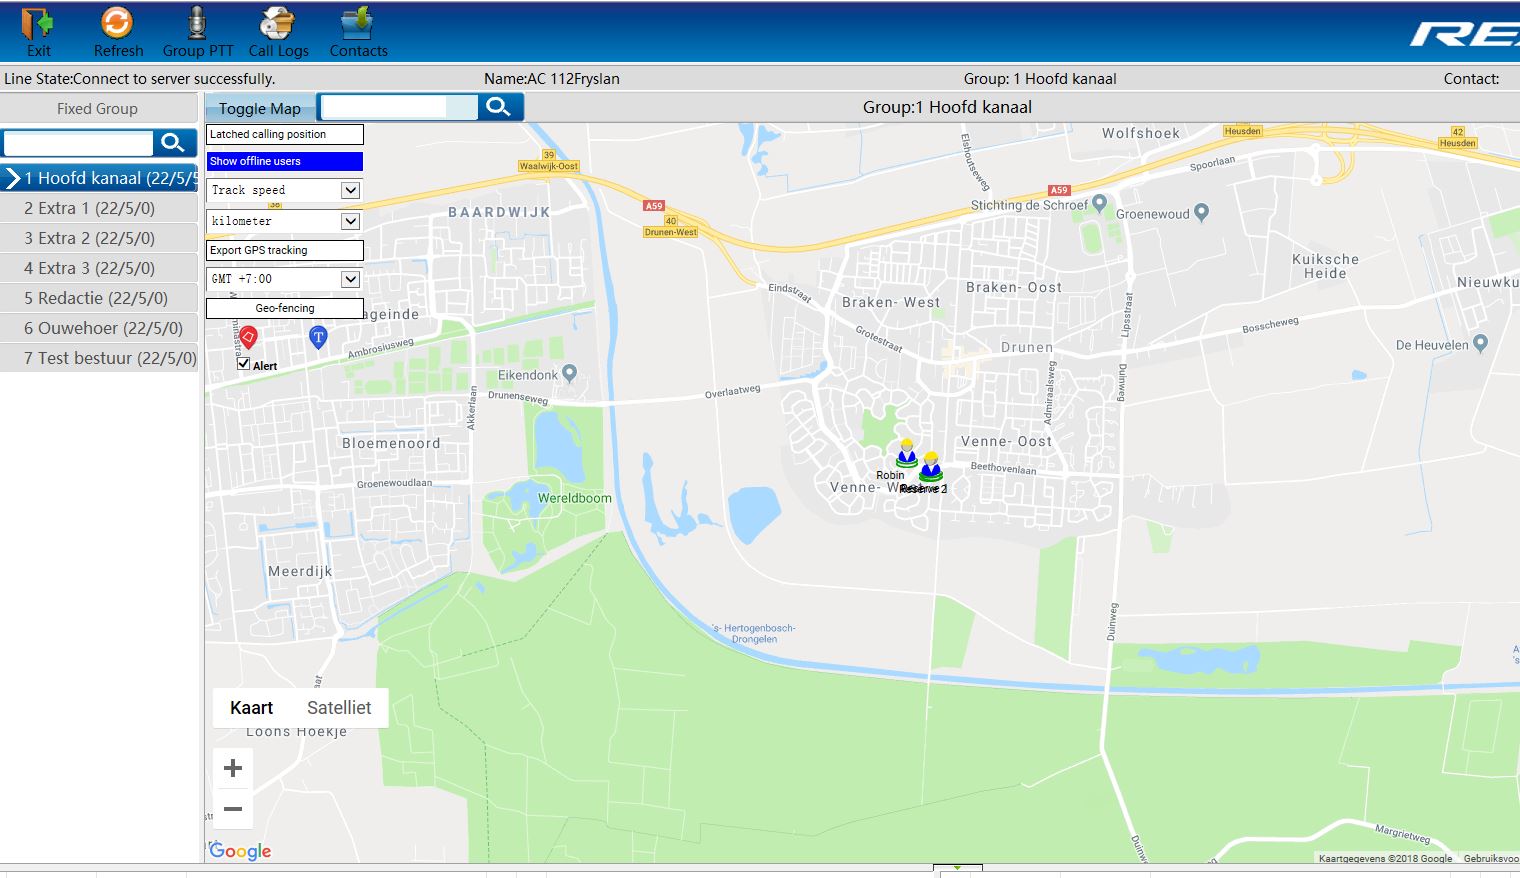Screen dimensions: 1520x878
Task: Open the GMT +7:00 timezone dropdown
Action: [285, 279]
